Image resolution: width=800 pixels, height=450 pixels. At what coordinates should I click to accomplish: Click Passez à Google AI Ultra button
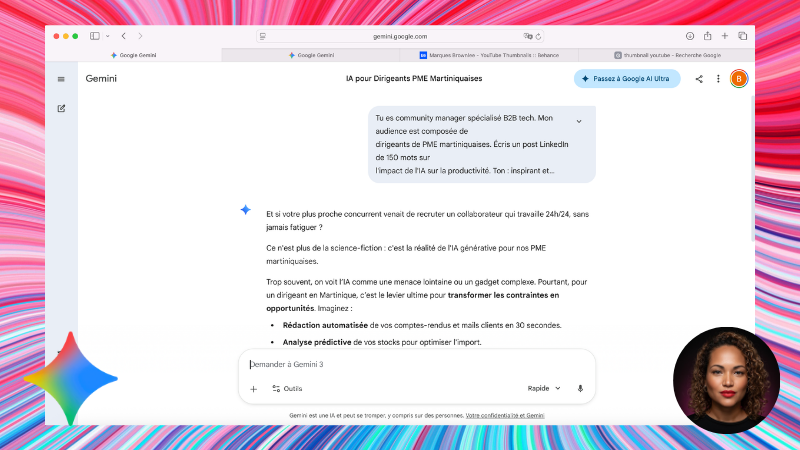point(627,78)
